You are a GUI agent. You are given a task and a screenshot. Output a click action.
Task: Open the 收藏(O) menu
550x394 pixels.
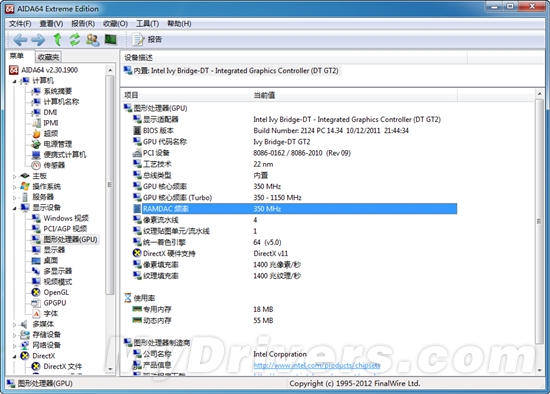[x=115, y=24]
